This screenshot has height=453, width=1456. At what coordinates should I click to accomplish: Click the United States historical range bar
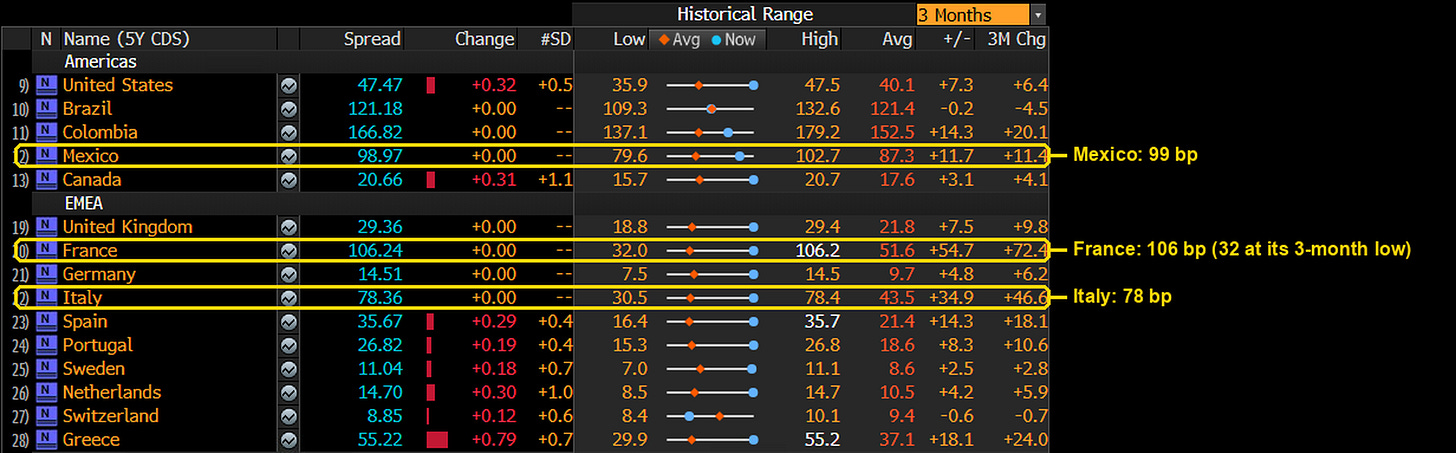pos(710,85)
